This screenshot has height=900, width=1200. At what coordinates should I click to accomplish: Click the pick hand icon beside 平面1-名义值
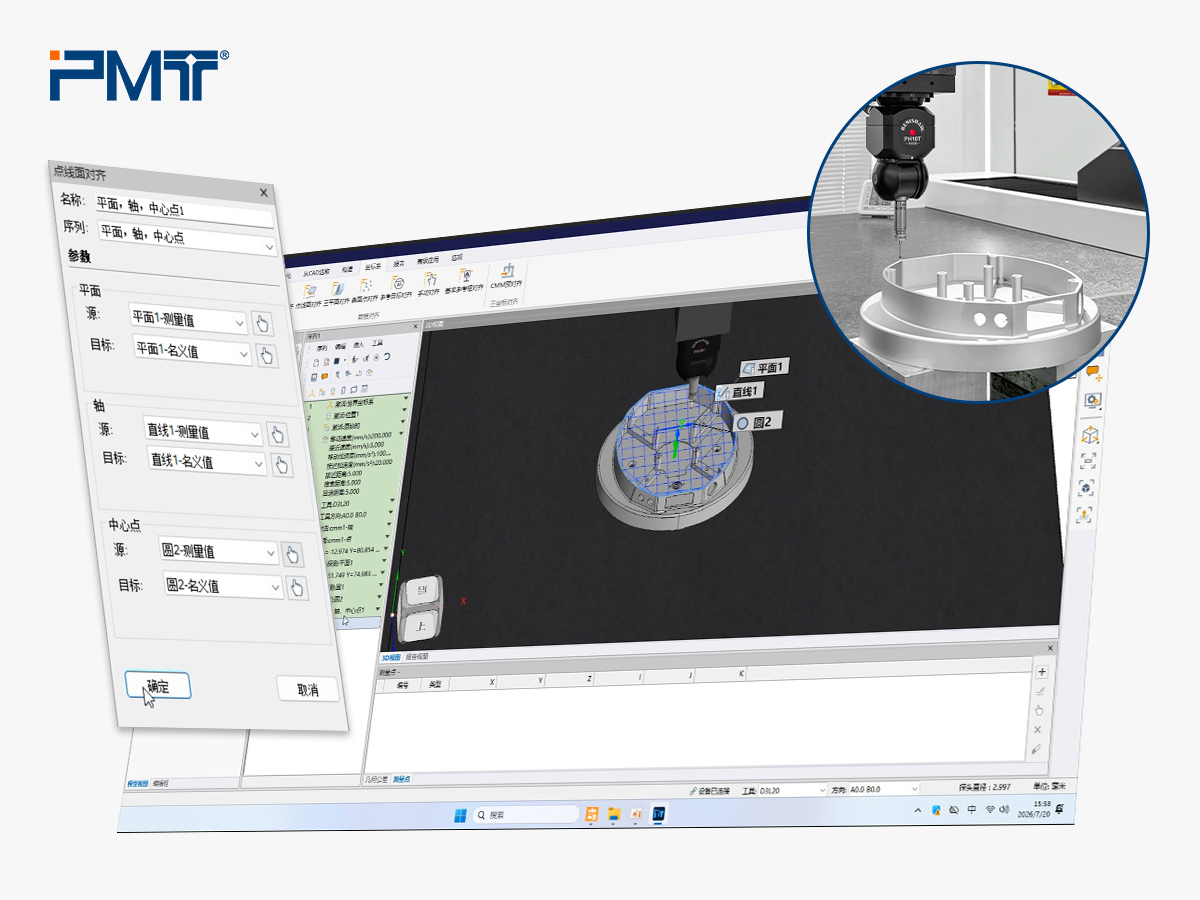266,356
